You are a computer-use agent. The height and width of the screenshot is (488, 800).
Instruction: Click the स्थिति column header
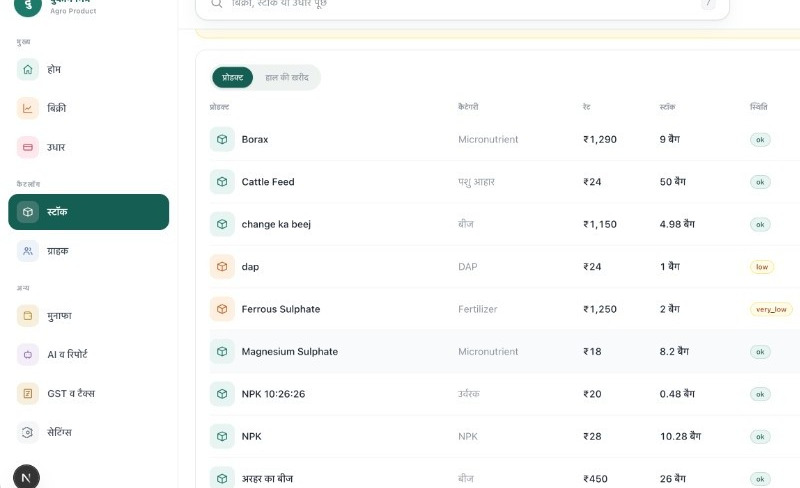pyautogui.click(x=759, y=107)
